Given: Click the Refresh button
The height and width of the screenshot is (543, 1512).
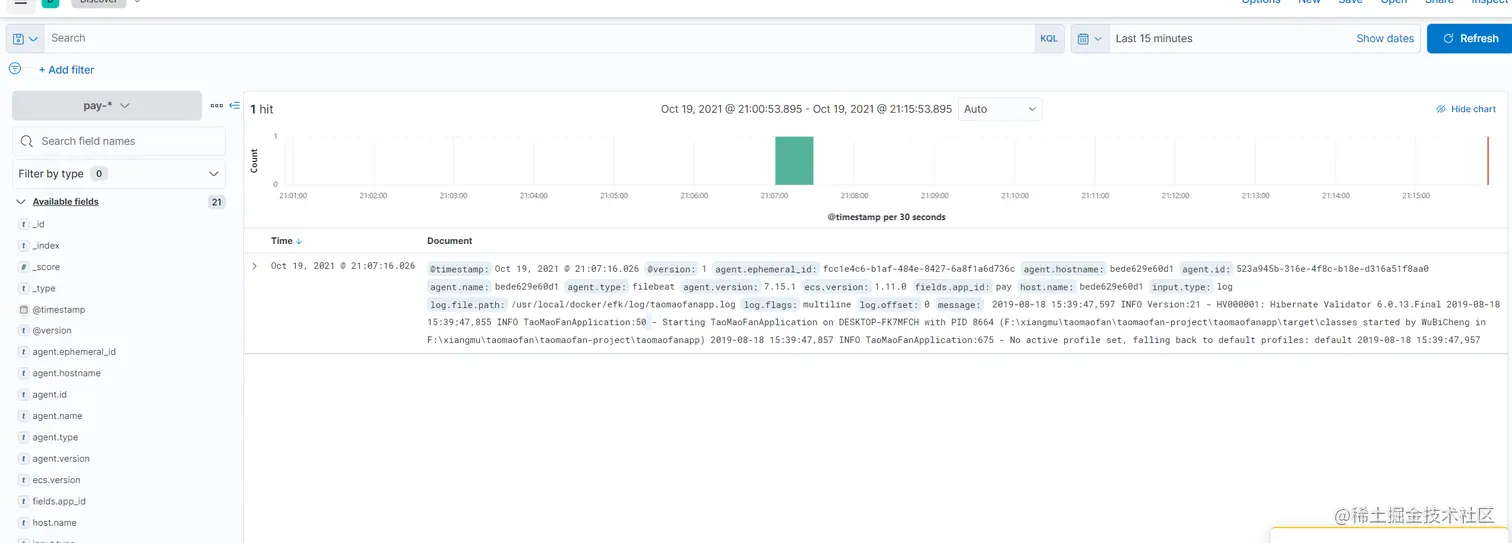Looking at the screenshot, I should click(1469, 39).
